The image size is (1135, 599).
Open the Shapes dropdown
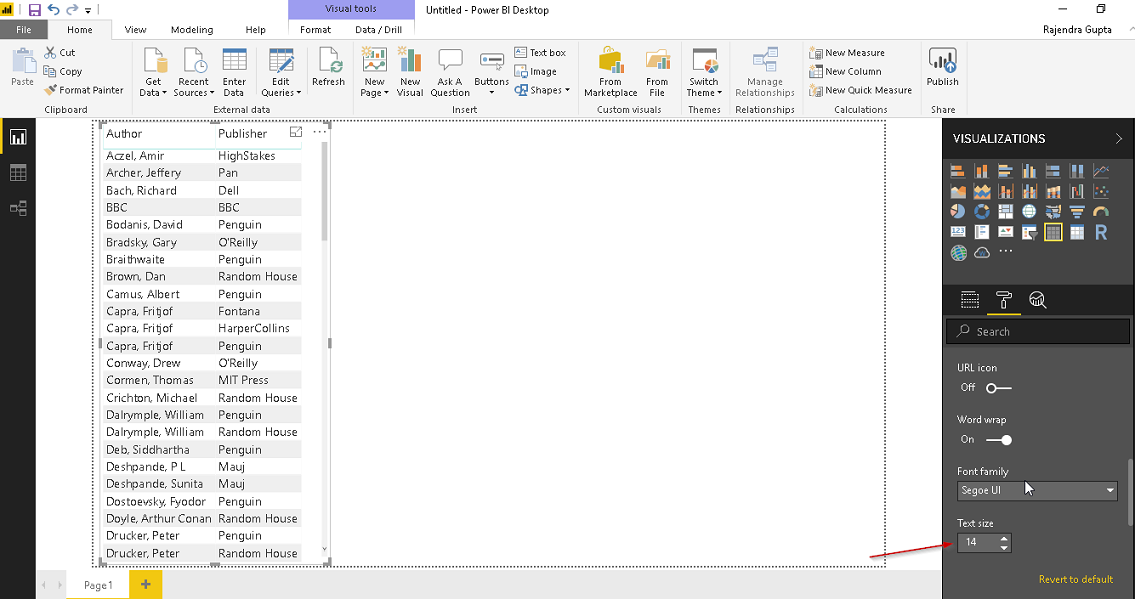click(541, 90)
